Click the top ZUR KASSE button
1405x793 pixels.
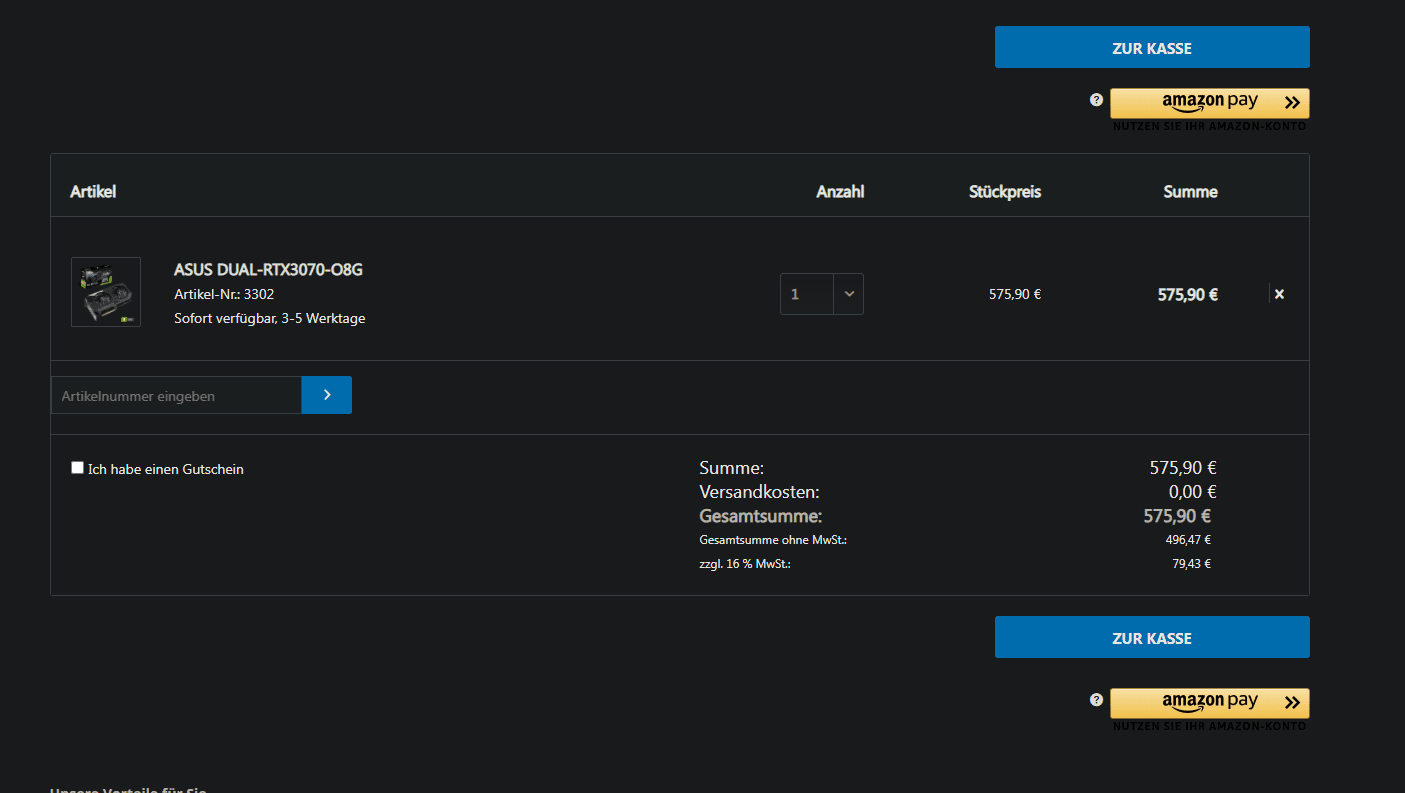(x=1152, y=47)
